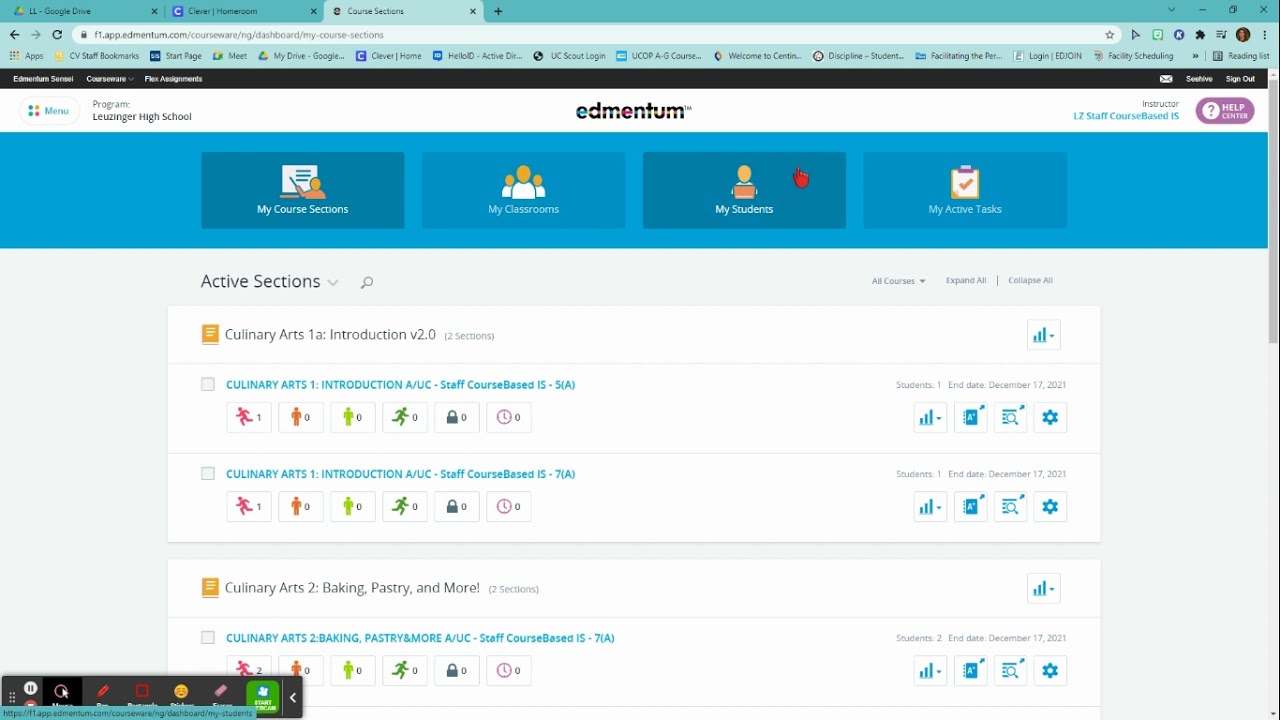Image resolution: width=1280 pixels, height=720 pixels.
Task: Open My Students tile
Action: click(x=744, y=190)
